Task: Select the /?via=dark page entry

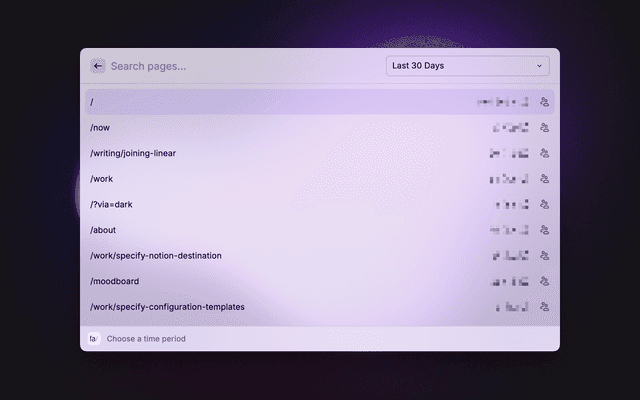Action: click(x=111, y=204)
